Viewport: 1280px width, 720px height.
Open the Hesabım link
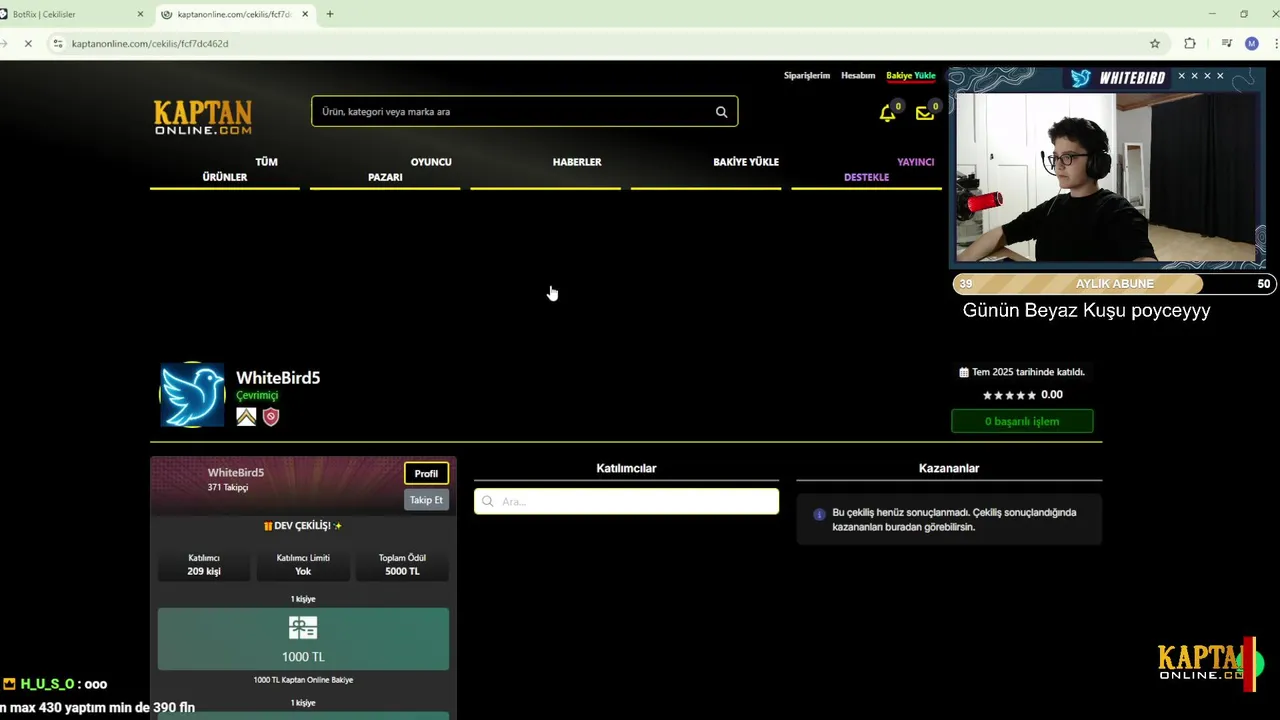click(858, 76)
